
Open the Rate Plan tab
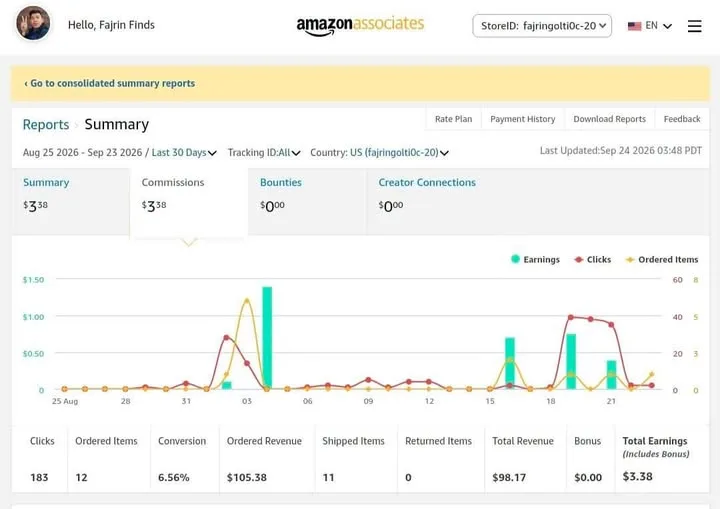pyautogui.click(x=453, y=119)
